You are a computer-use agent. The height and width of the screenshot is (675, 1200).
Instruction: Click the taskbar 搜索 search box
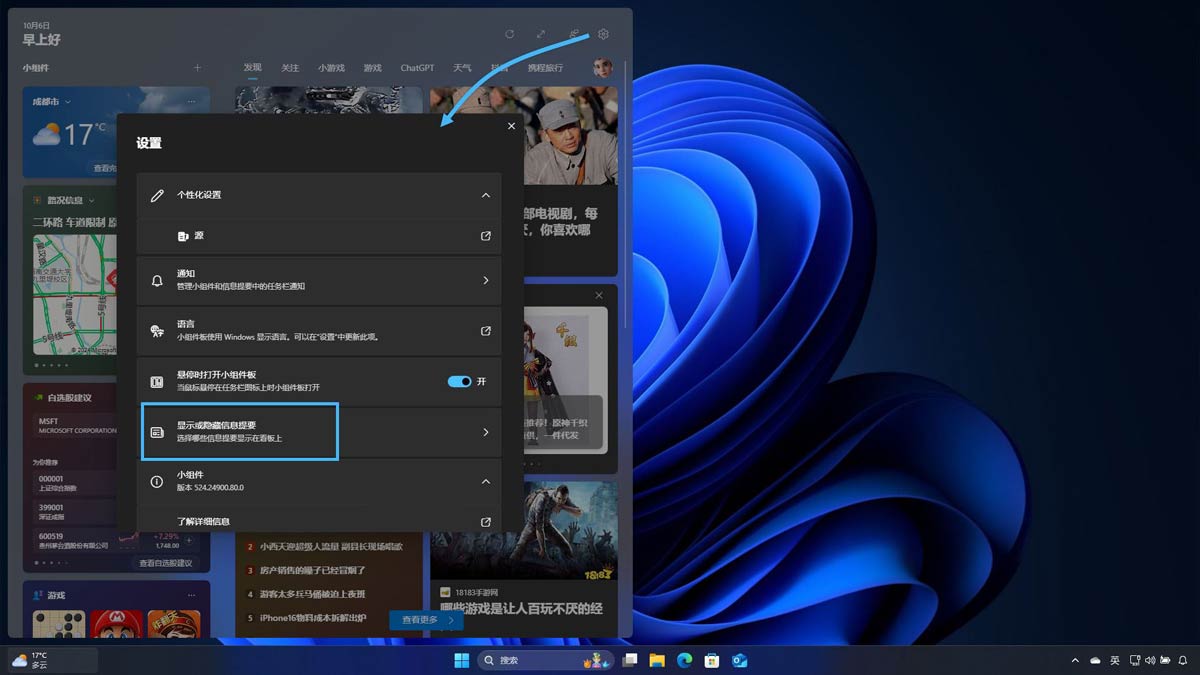[x=530, y=660]
